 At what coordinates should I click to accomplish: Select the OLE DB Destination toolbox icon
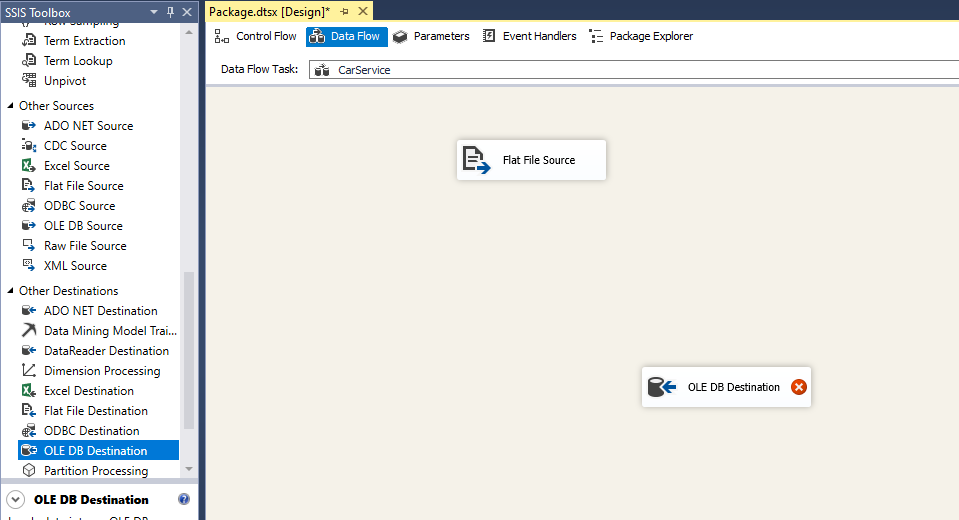[29, 450]
